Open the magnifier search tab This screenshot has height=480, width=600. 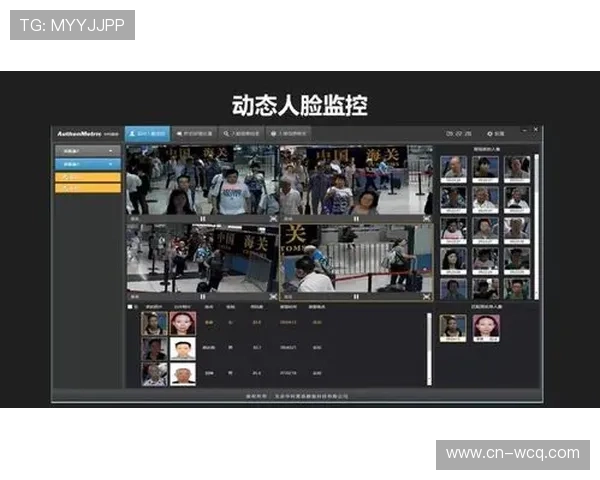241,134
